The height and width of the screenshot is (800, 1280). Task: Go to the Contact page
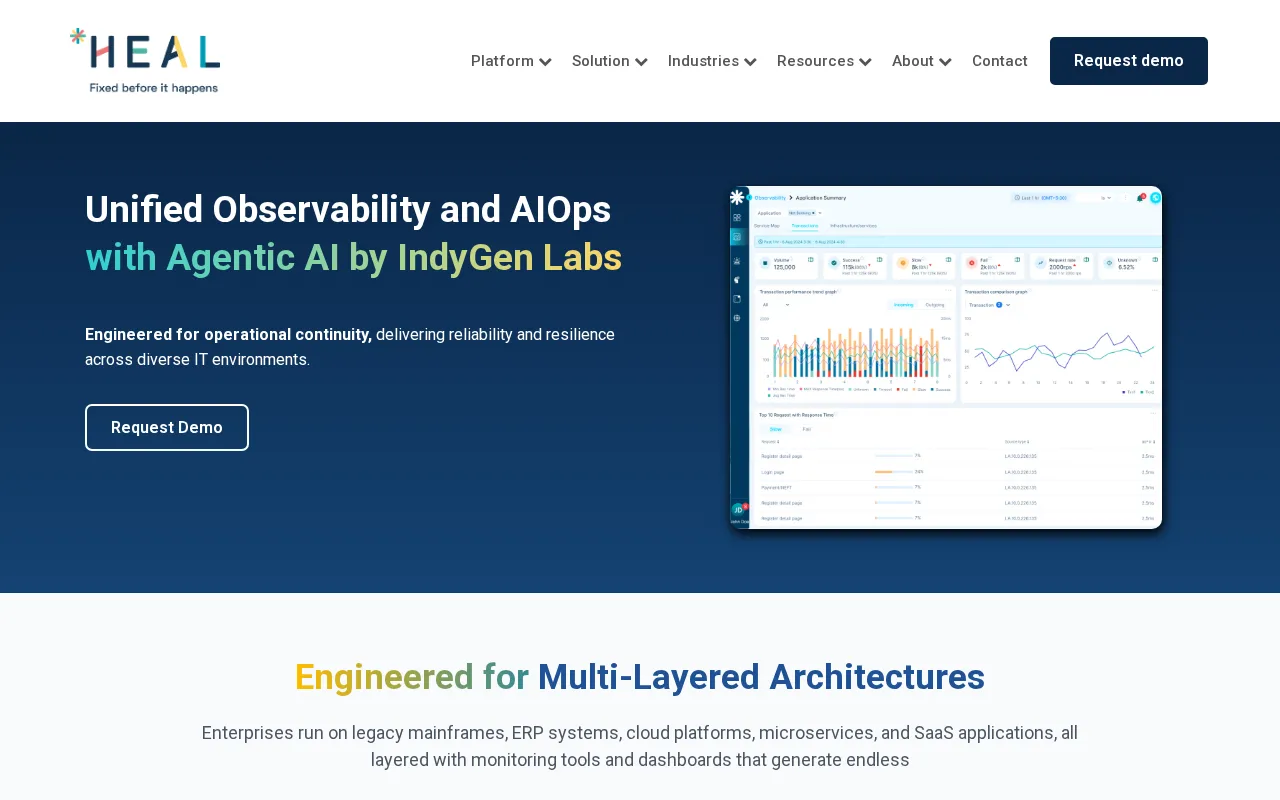[1000, 61]
